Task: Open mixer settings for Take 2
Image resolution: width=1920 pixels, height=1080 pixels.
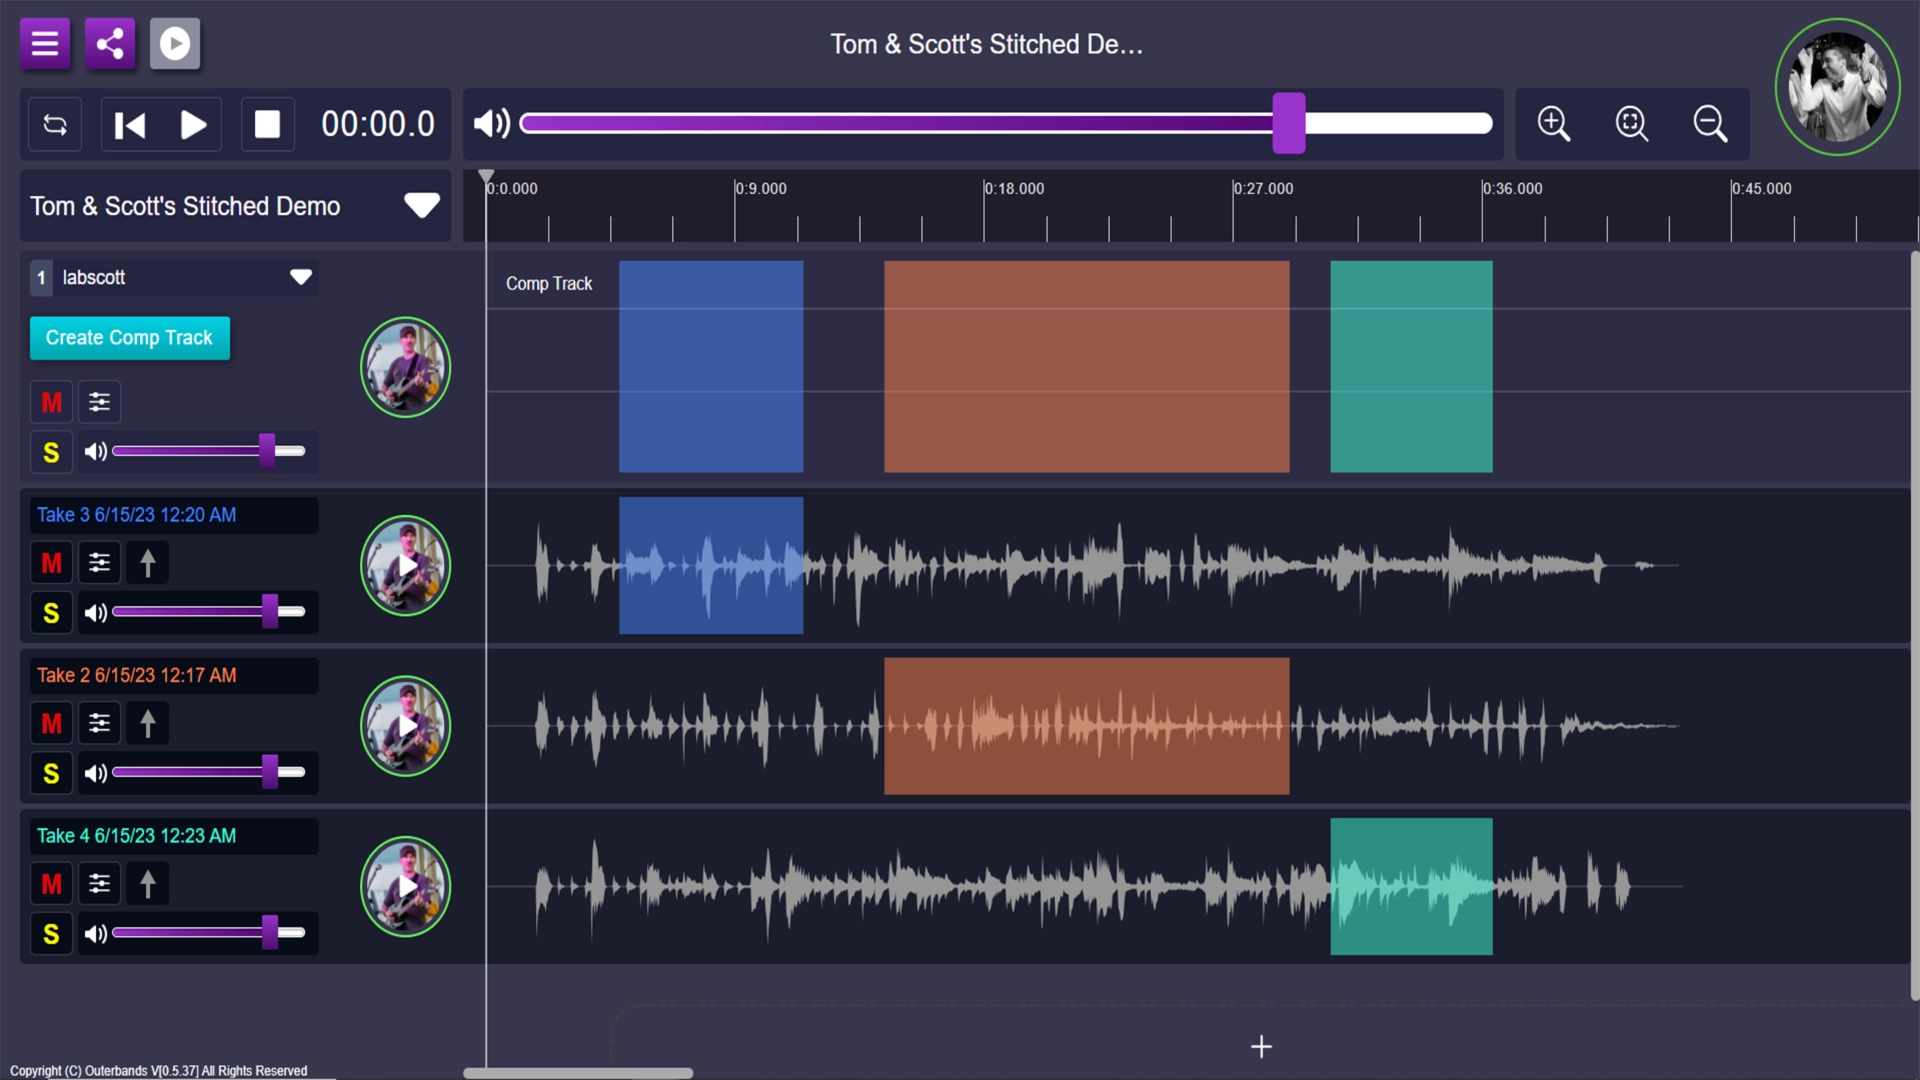Action: 99,723
